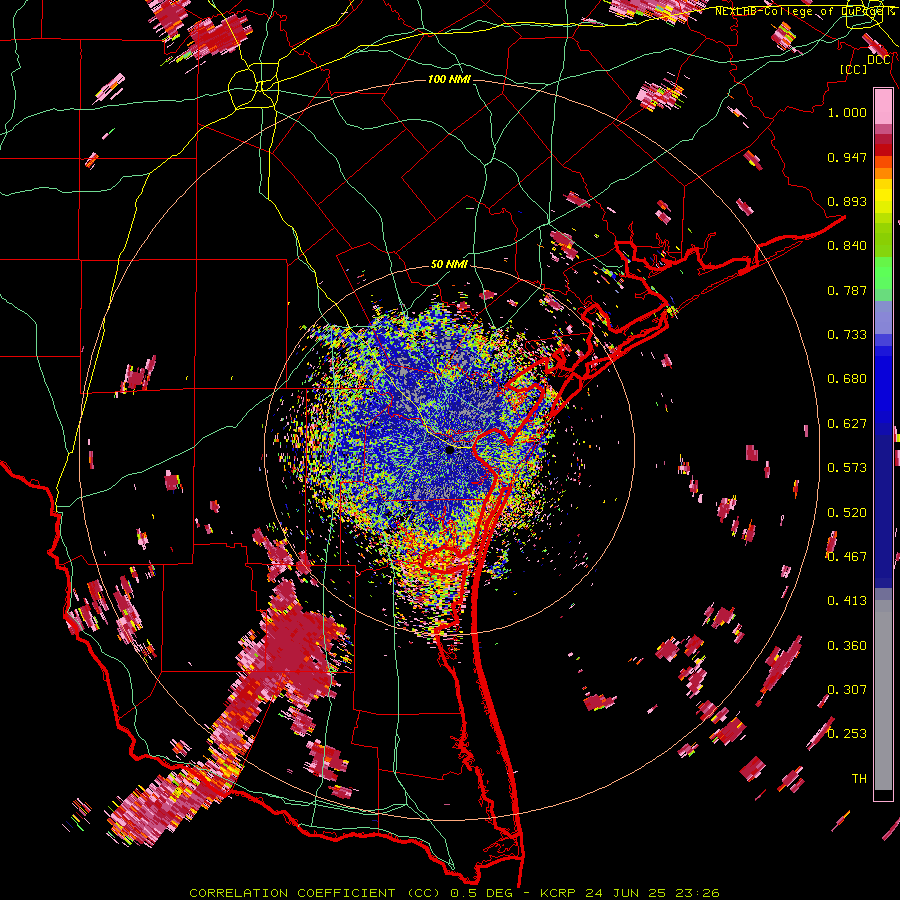Click the 0.573 scale value
The image size is (900, 900).
(847, 468)
